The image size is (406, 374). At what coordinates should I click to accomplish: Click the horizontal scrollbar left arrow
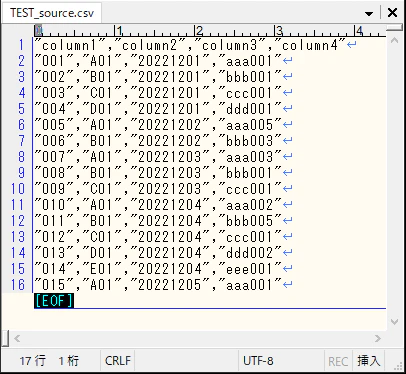pyautogui.click(x=17, y=339)
